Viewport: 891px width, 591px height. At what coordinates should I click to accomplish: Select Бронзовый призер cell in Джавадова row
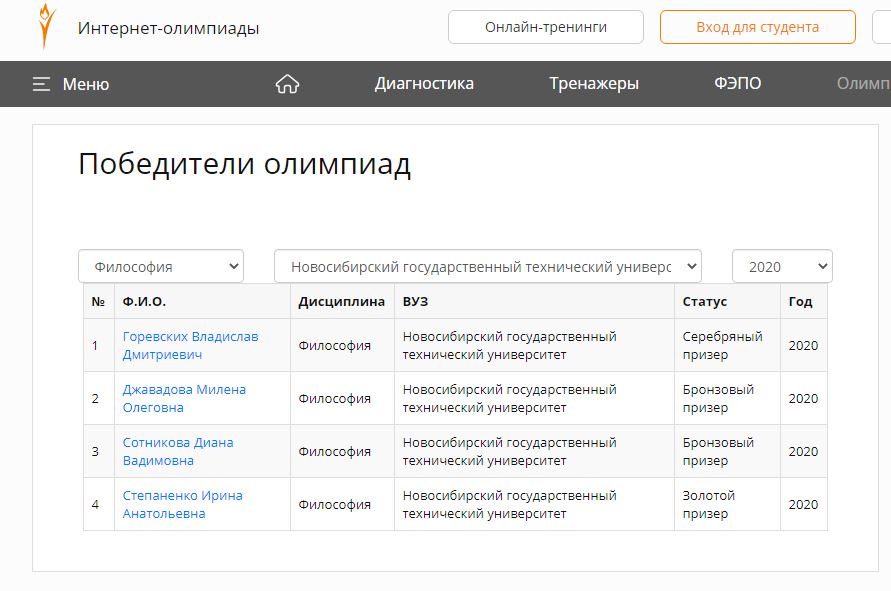(x=727, y=398)
